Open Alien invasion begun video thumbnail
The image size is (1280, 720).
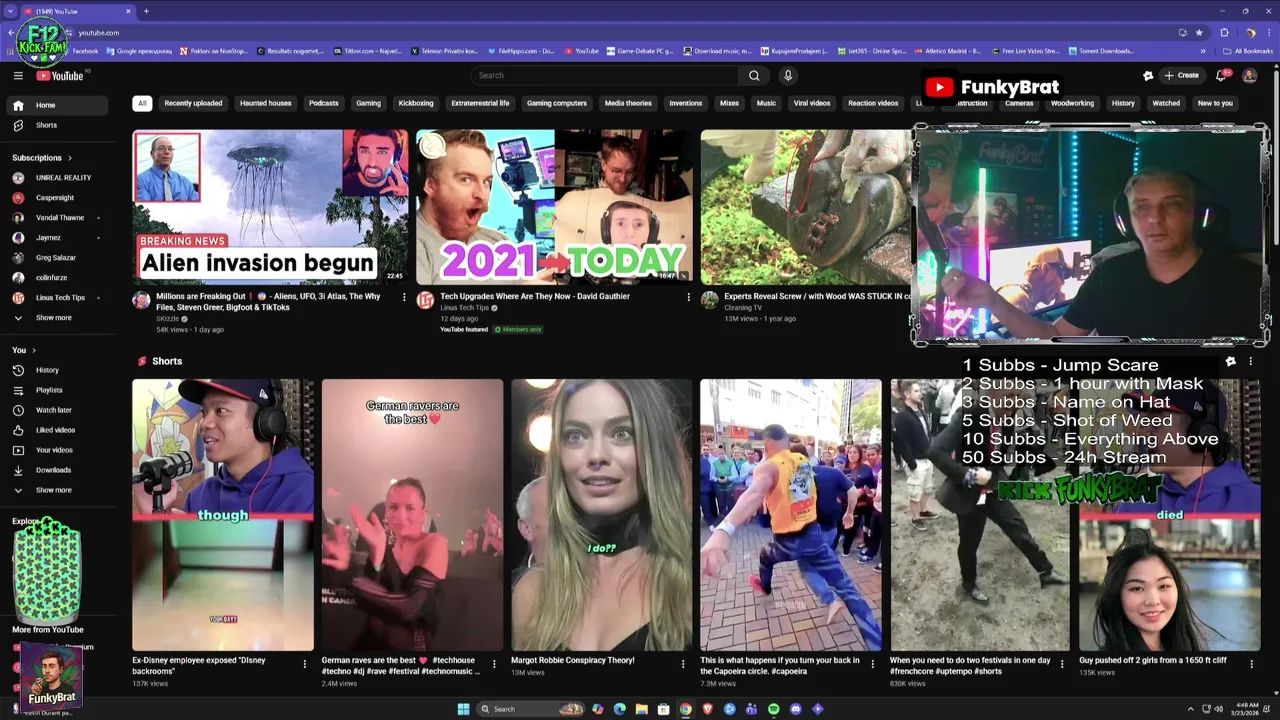coord(270,207)
